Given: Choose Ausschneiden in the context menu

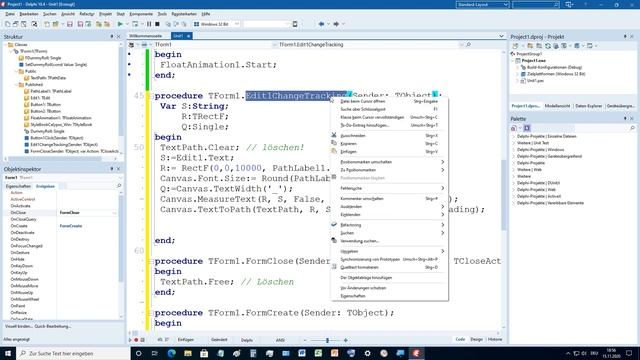Looking at the screenshot, I should pyautogui.click(x=353, y=136).
